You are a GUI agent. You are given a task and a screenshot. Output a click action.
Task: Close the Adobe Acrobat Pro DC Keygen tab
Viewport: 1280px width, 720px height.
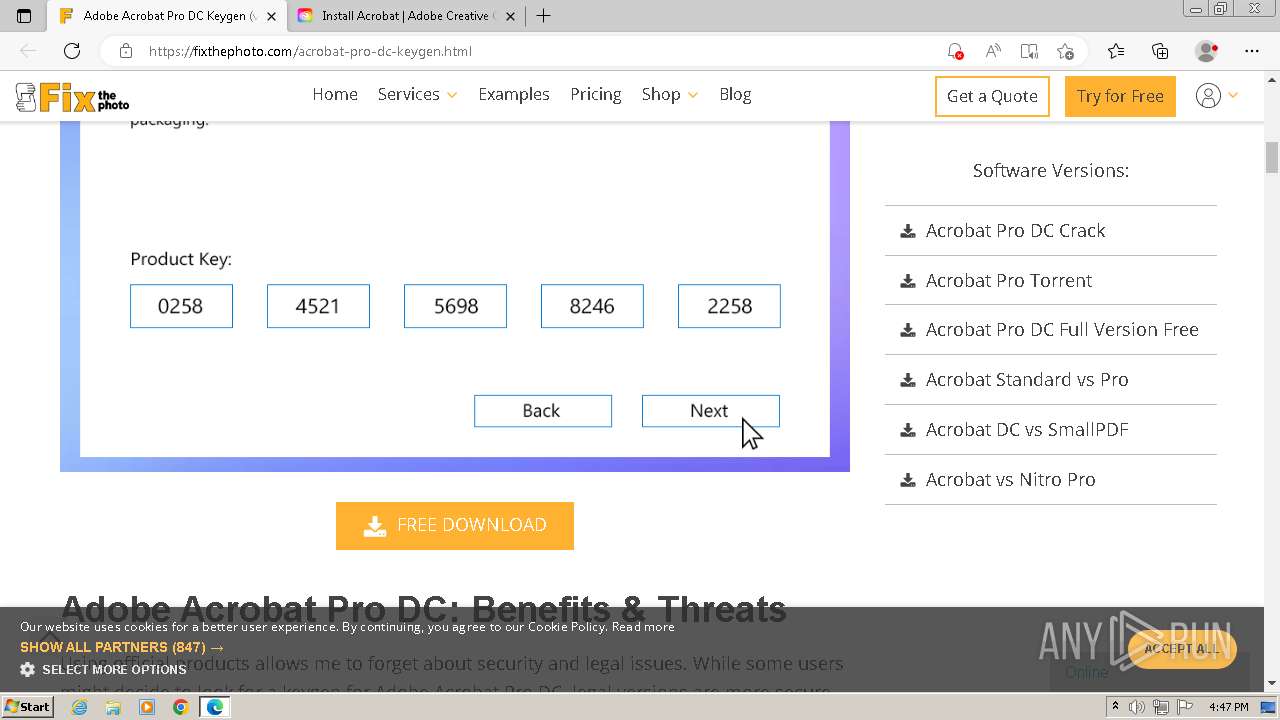click(271, 16)
